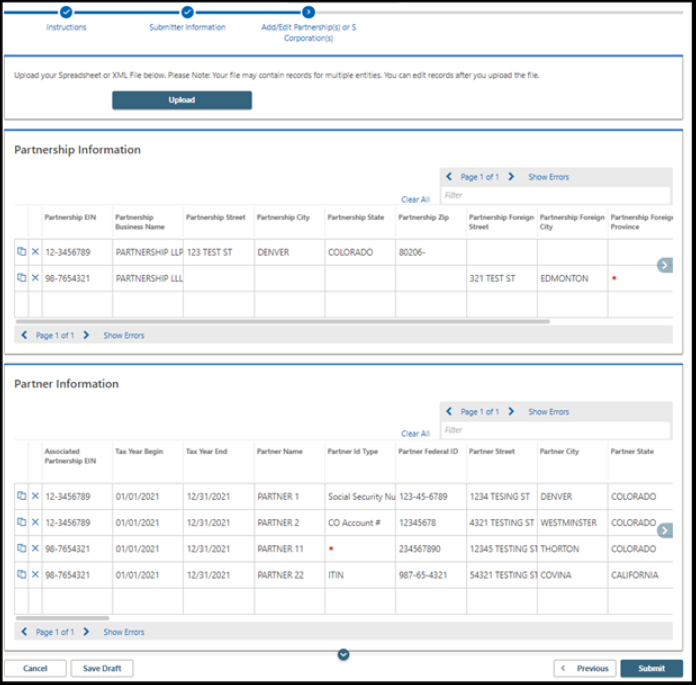Screen dimensions: 696x685
Task: Delete the PARTNER 22 row
Action: (x=35, y=574)
